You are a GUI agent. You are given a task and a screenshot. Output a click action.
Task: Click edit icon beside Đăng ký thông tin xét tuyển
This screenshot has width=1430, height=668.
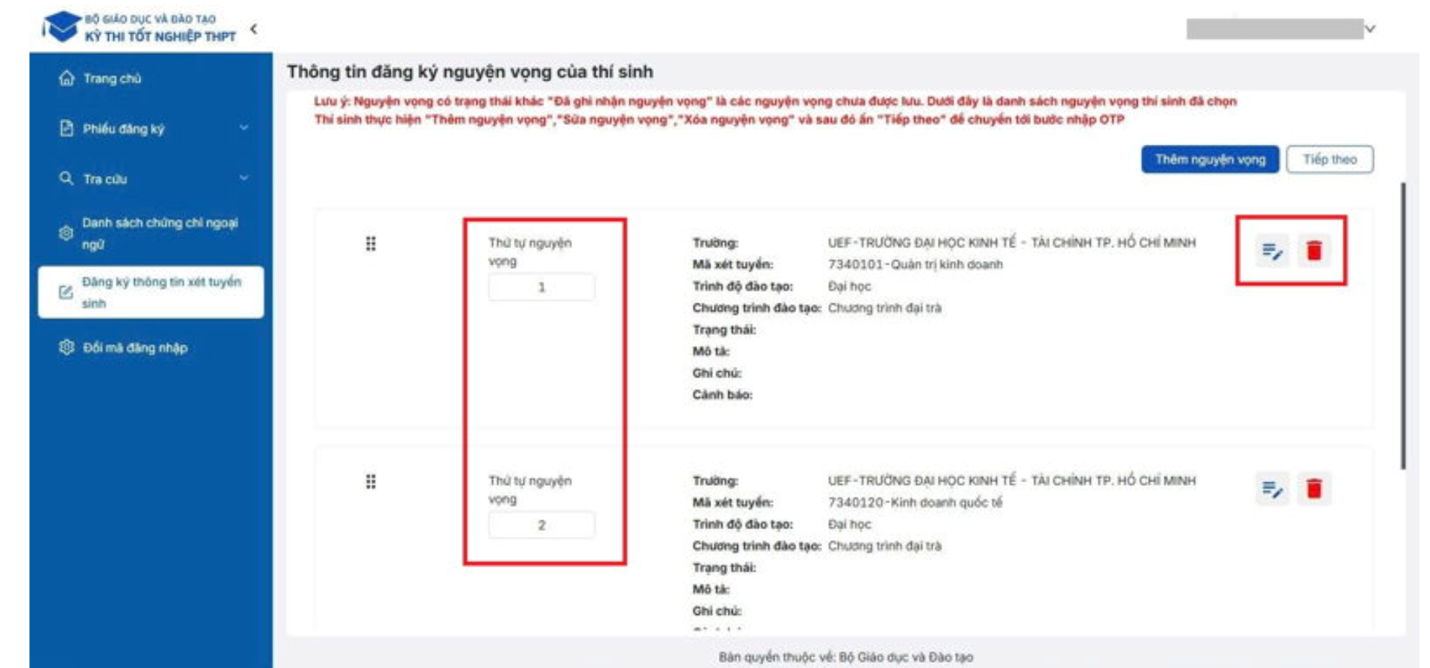click(67, 293)
